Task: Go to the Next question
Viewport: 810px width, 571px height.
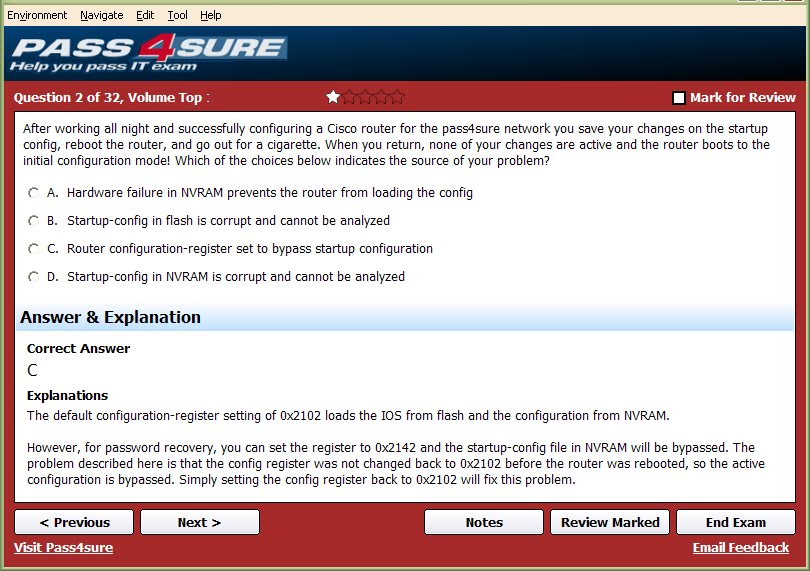Action: point(200,522)
